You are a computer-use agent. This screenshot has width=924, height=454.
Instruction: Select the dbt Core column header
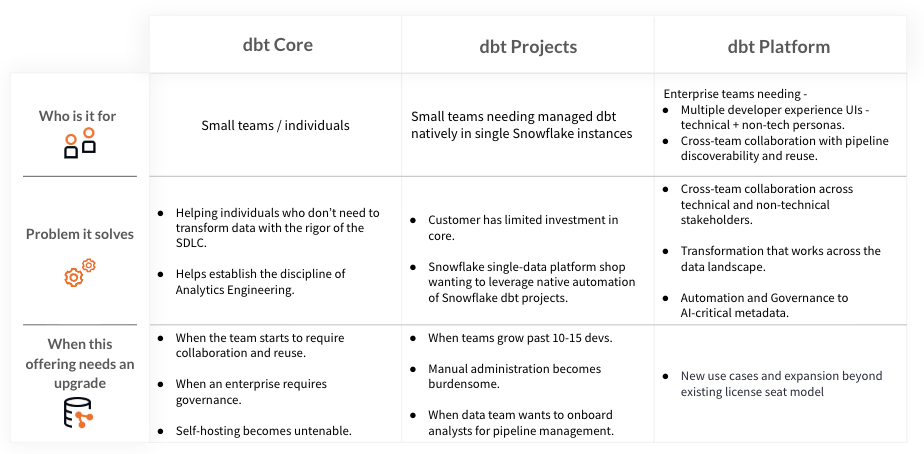[278, 45]
